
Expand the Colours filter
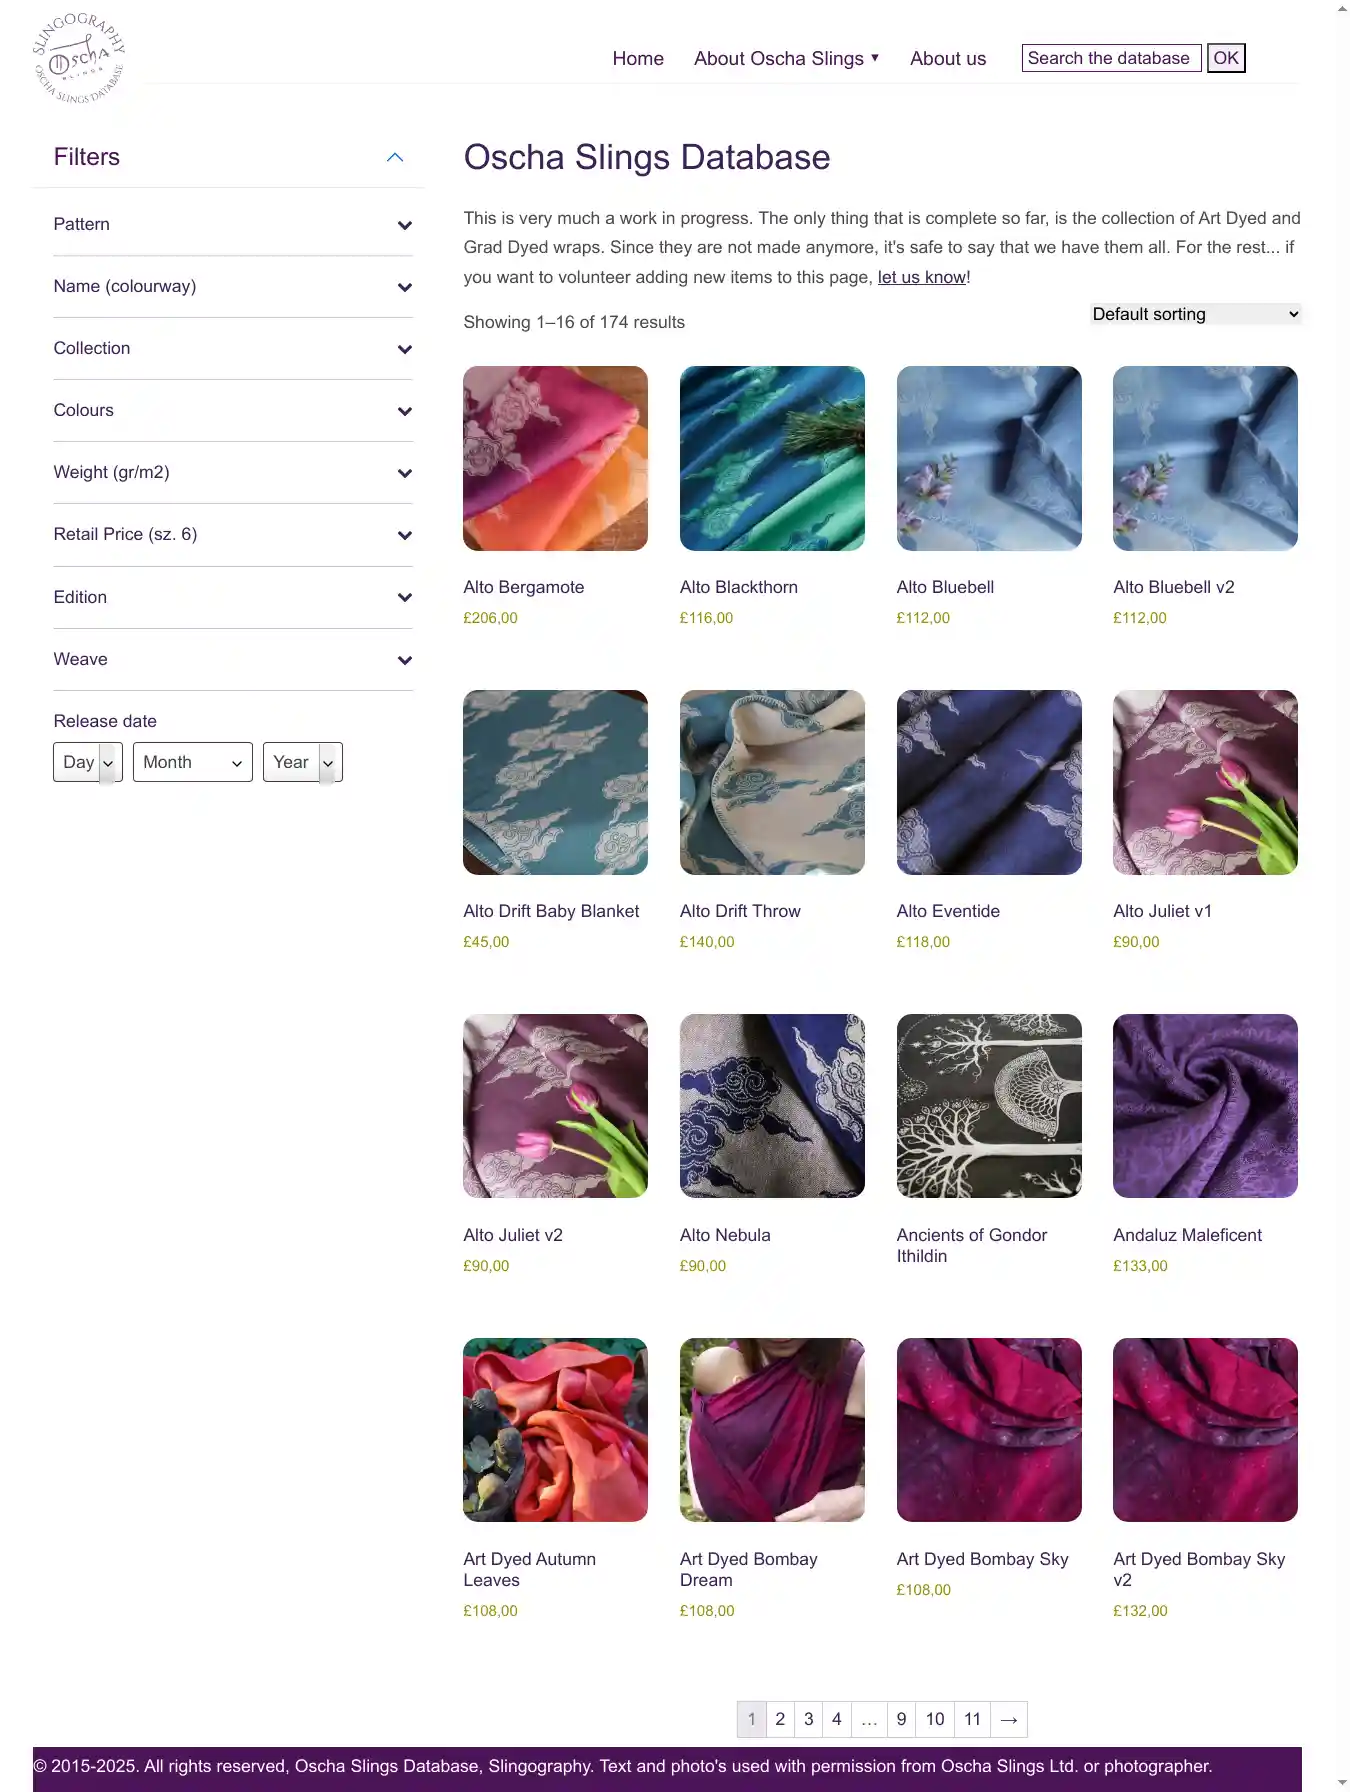pyautogui.click(x=233, y=411)
